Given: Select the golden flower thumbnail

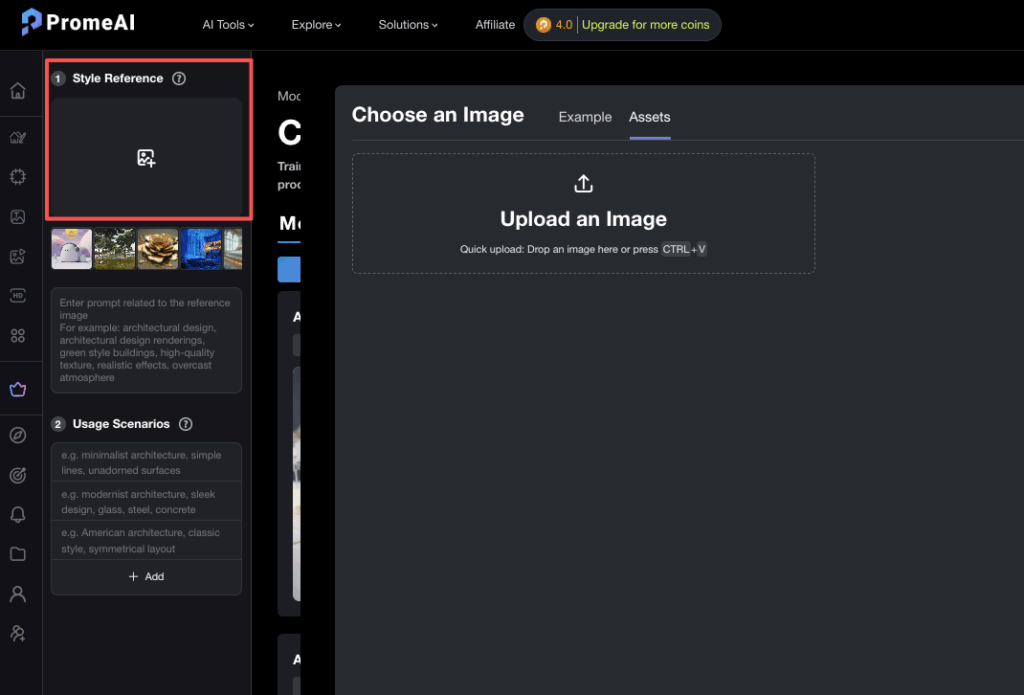Looking at the screenshot, I should pyautogui.click(x=158, y=248).
